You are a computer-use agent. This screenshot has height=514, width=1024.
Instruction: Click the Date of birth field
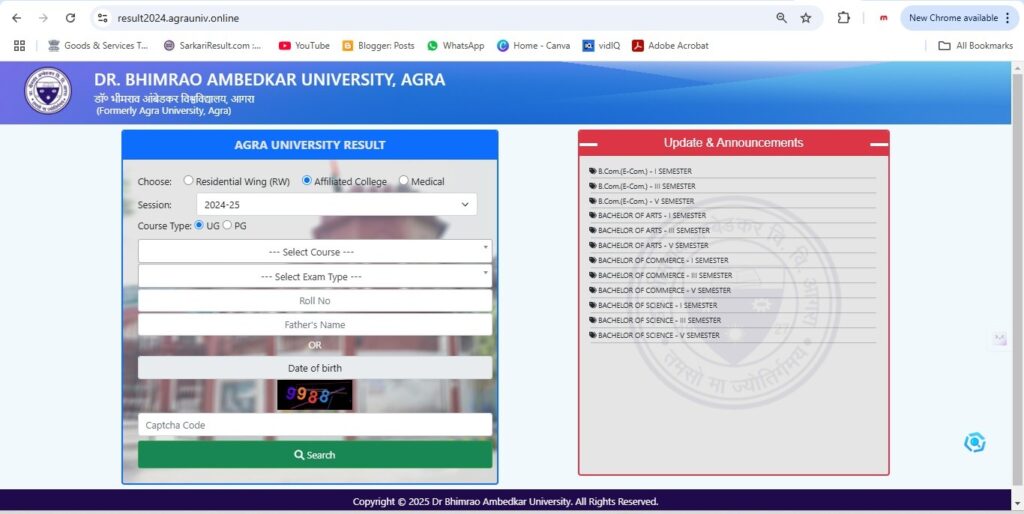pyautogui.click(x=315, y=368)
